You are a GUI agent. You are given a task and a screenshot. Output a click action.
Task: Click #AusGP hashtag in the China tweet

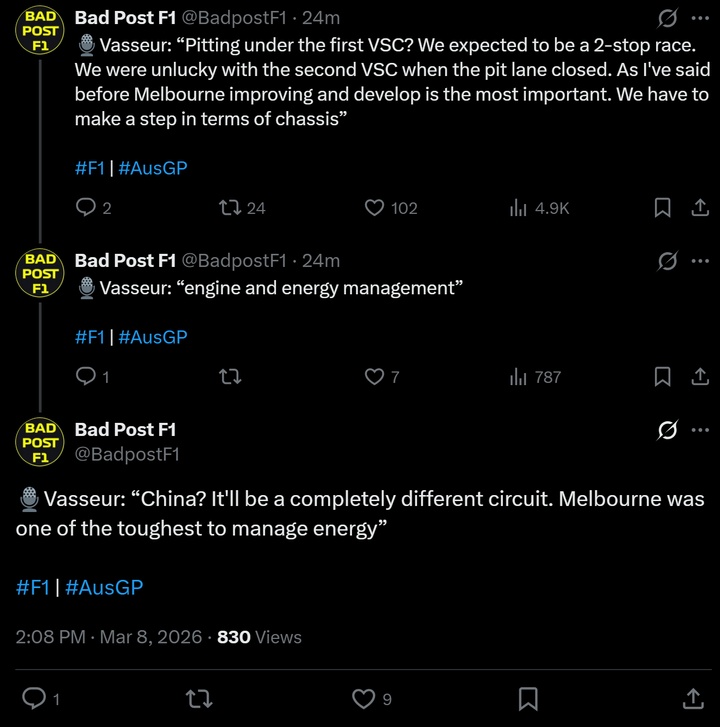click(104, 587)
